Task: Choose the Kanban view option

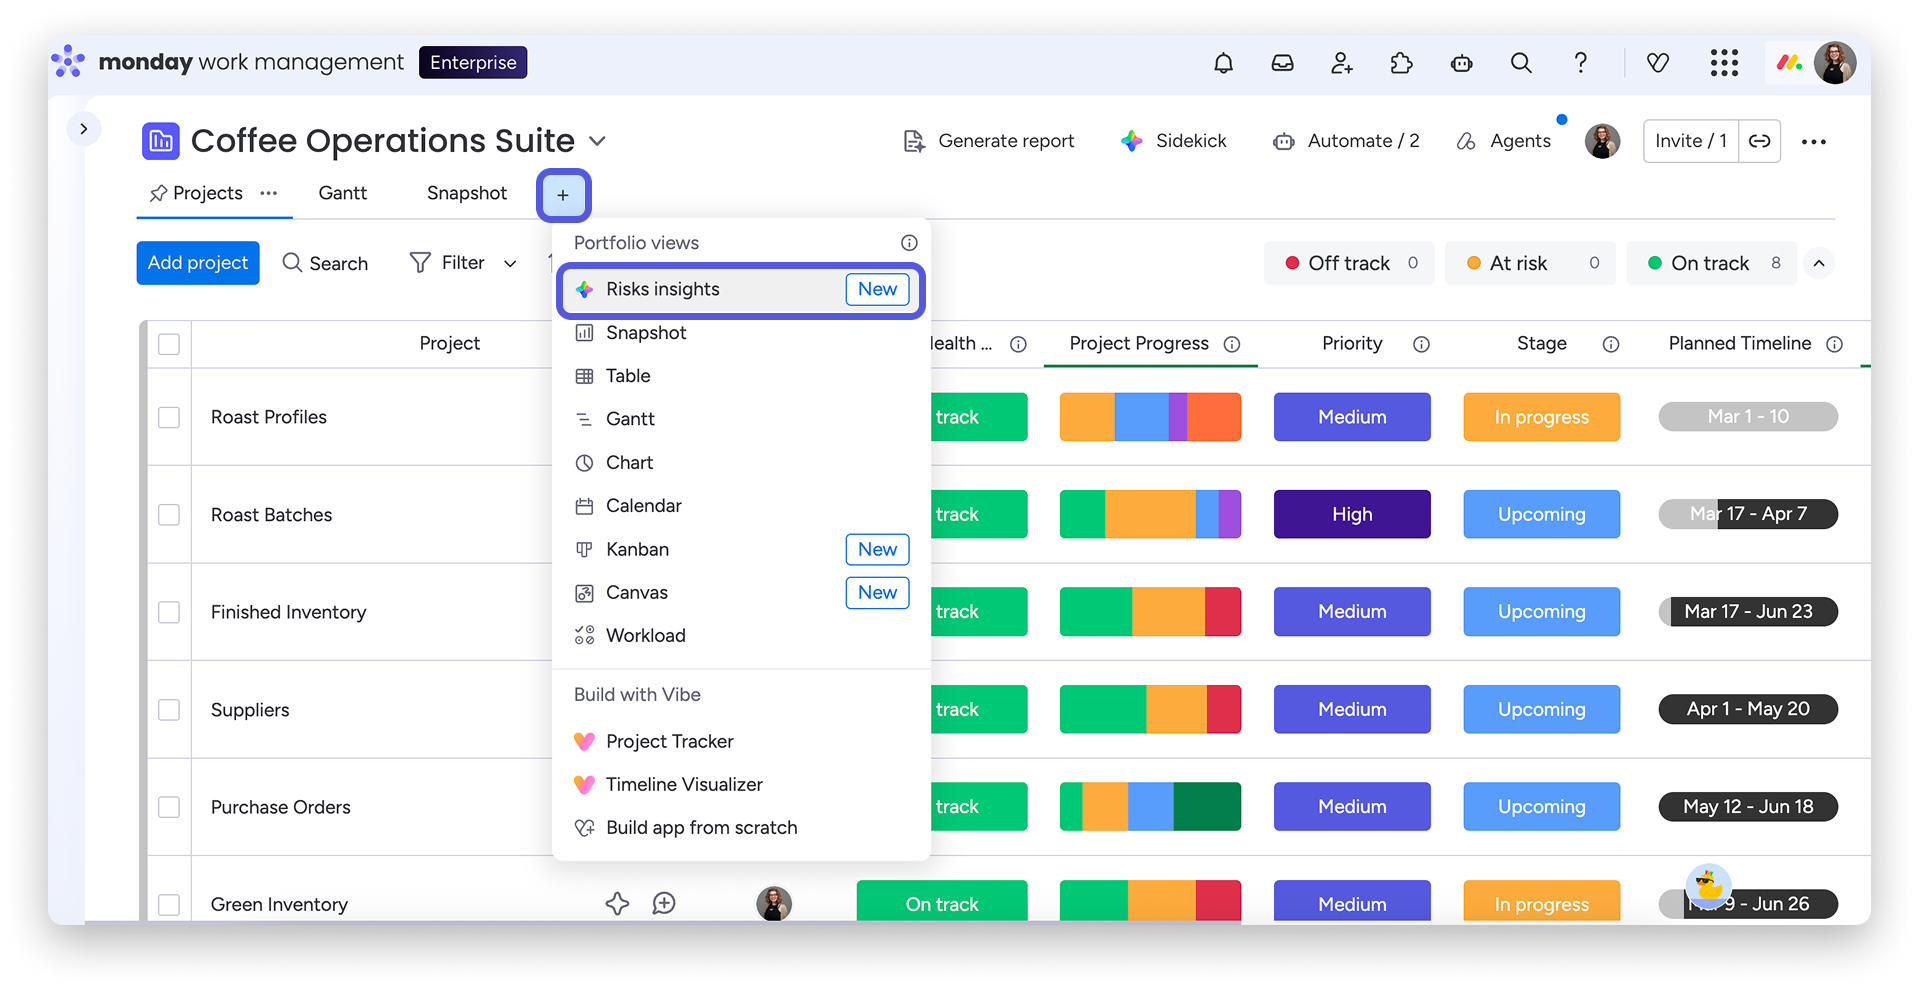Action: (741, 549)
